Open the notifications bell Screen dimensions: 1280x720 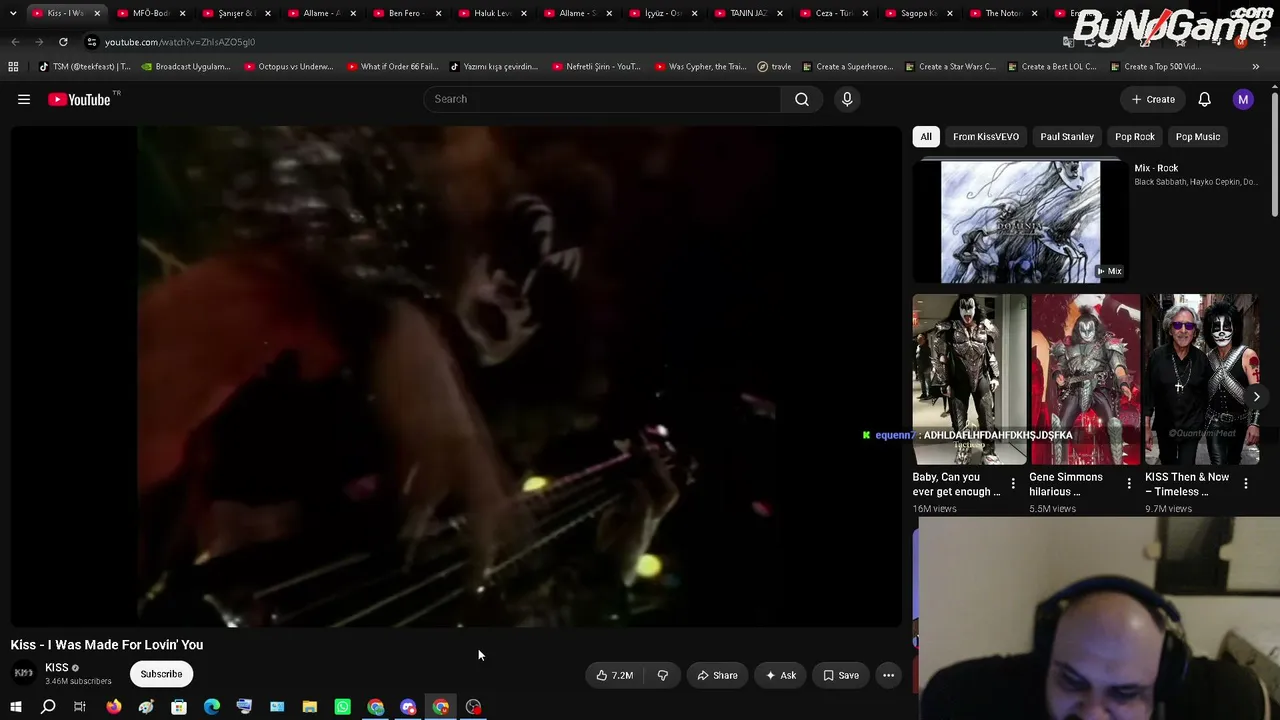pyautogui.click(x=1205, y=99)
